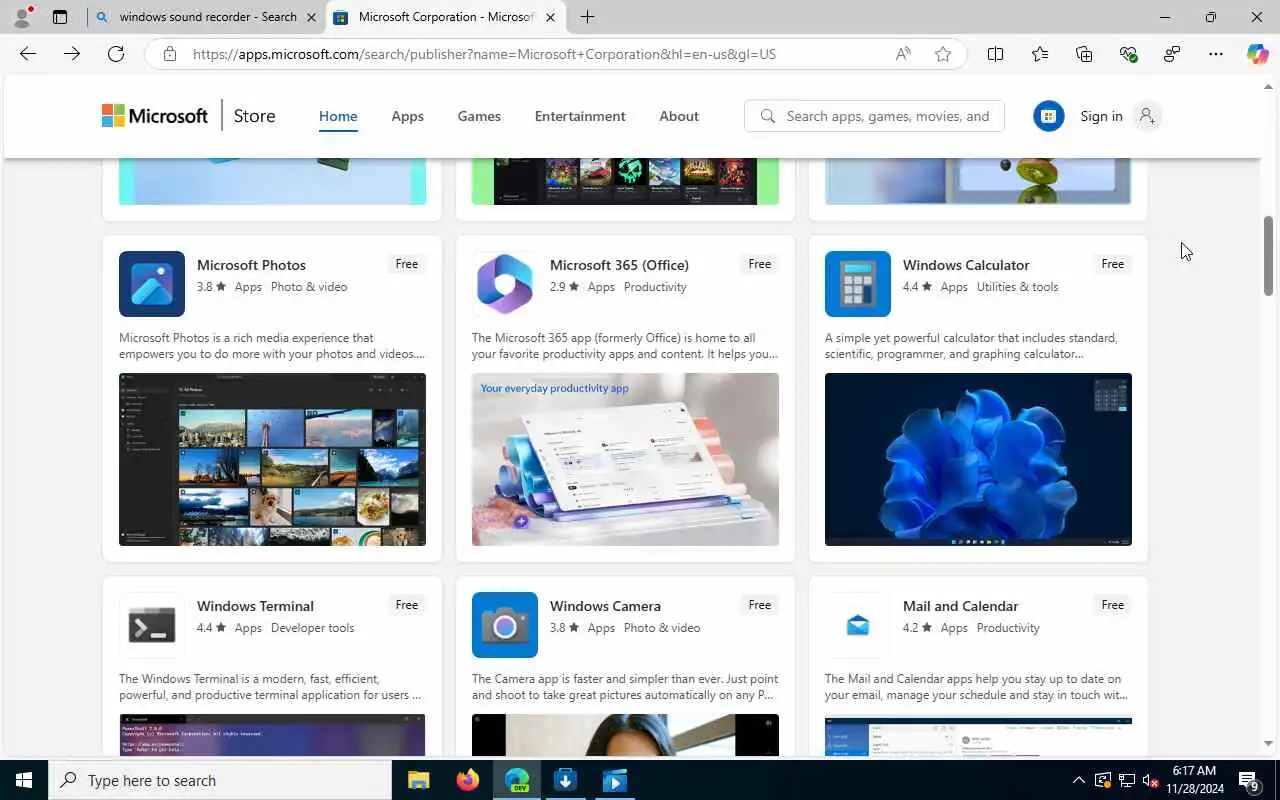Open notification center in taskbar
This screenshot has width=1280, height=800.
[1249, 780]
